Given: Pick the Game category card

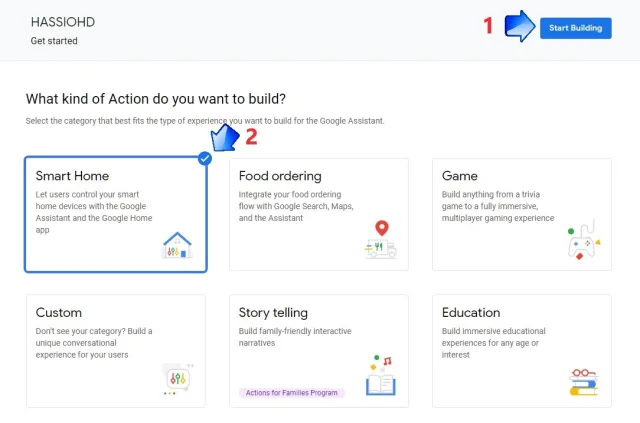Looking at the screenshot, I should point(522,214).
